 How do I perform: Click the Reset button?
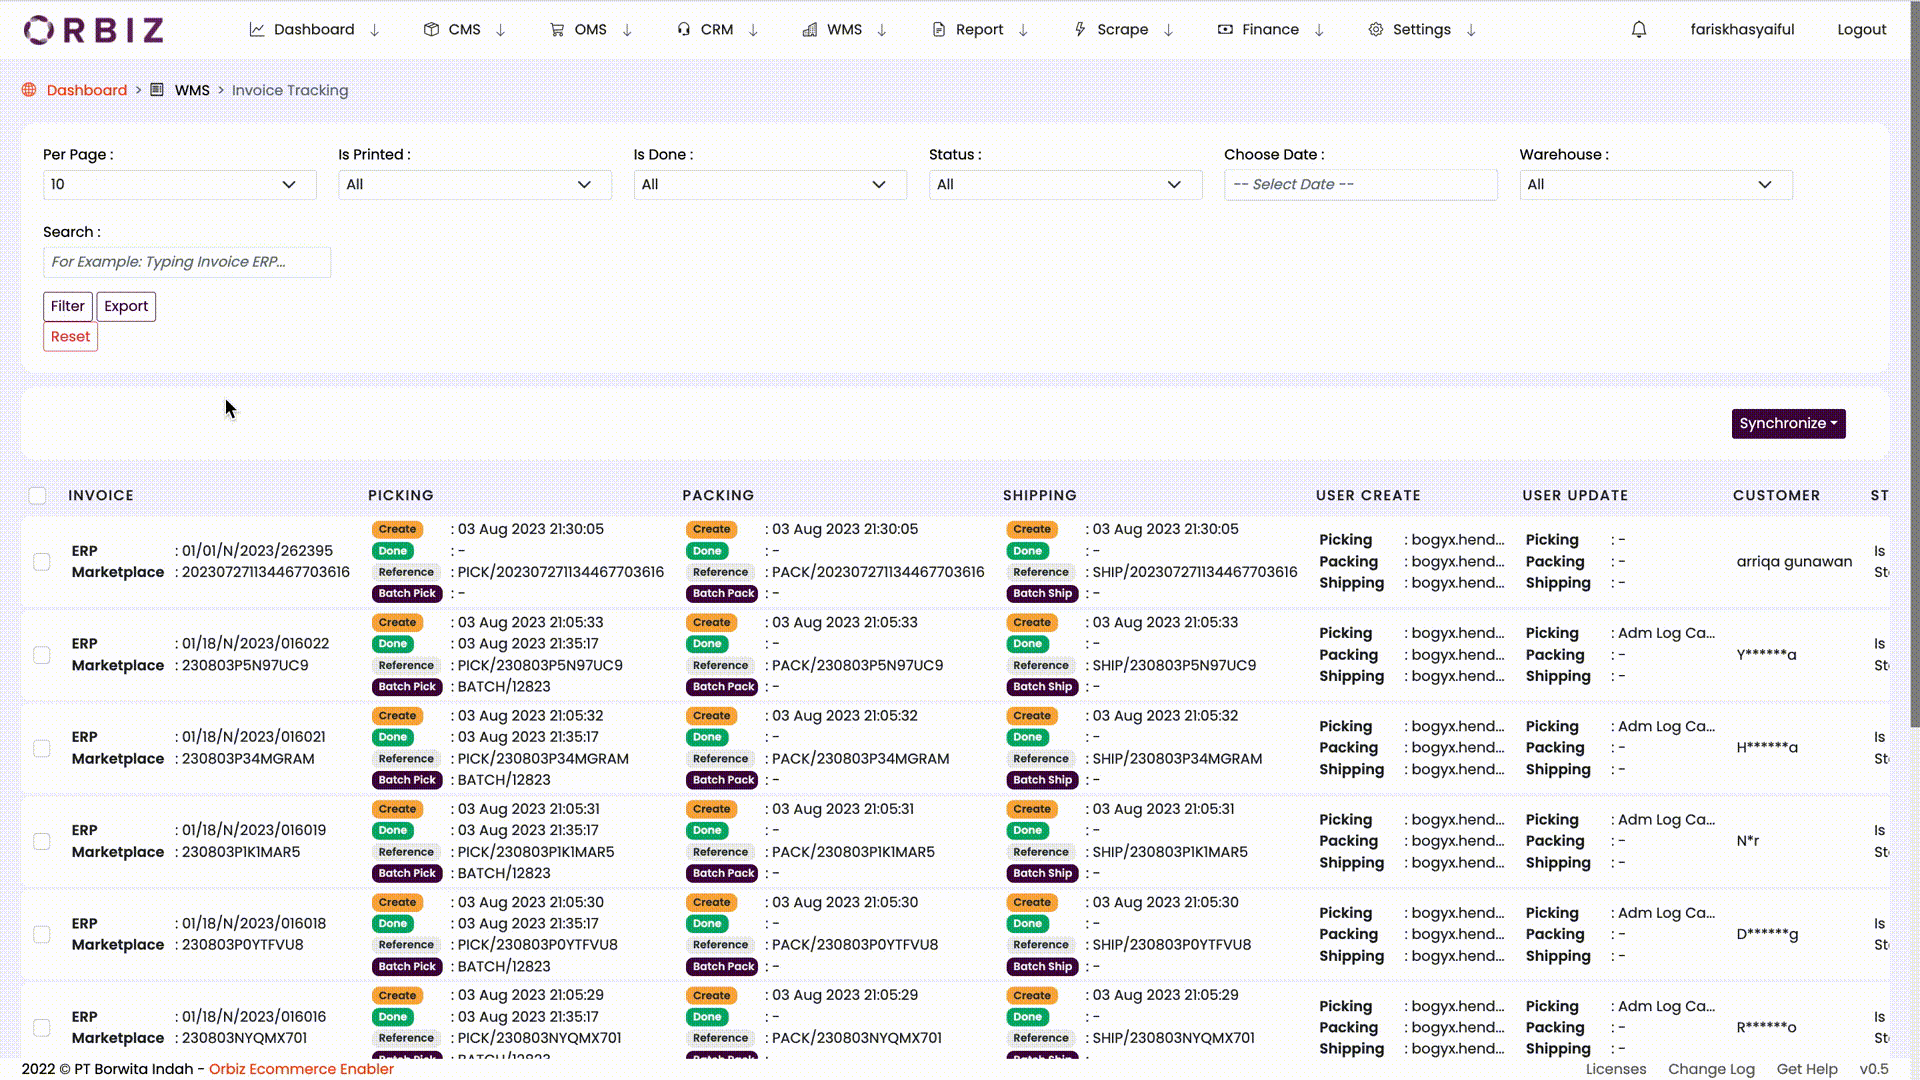coord(70,337)
